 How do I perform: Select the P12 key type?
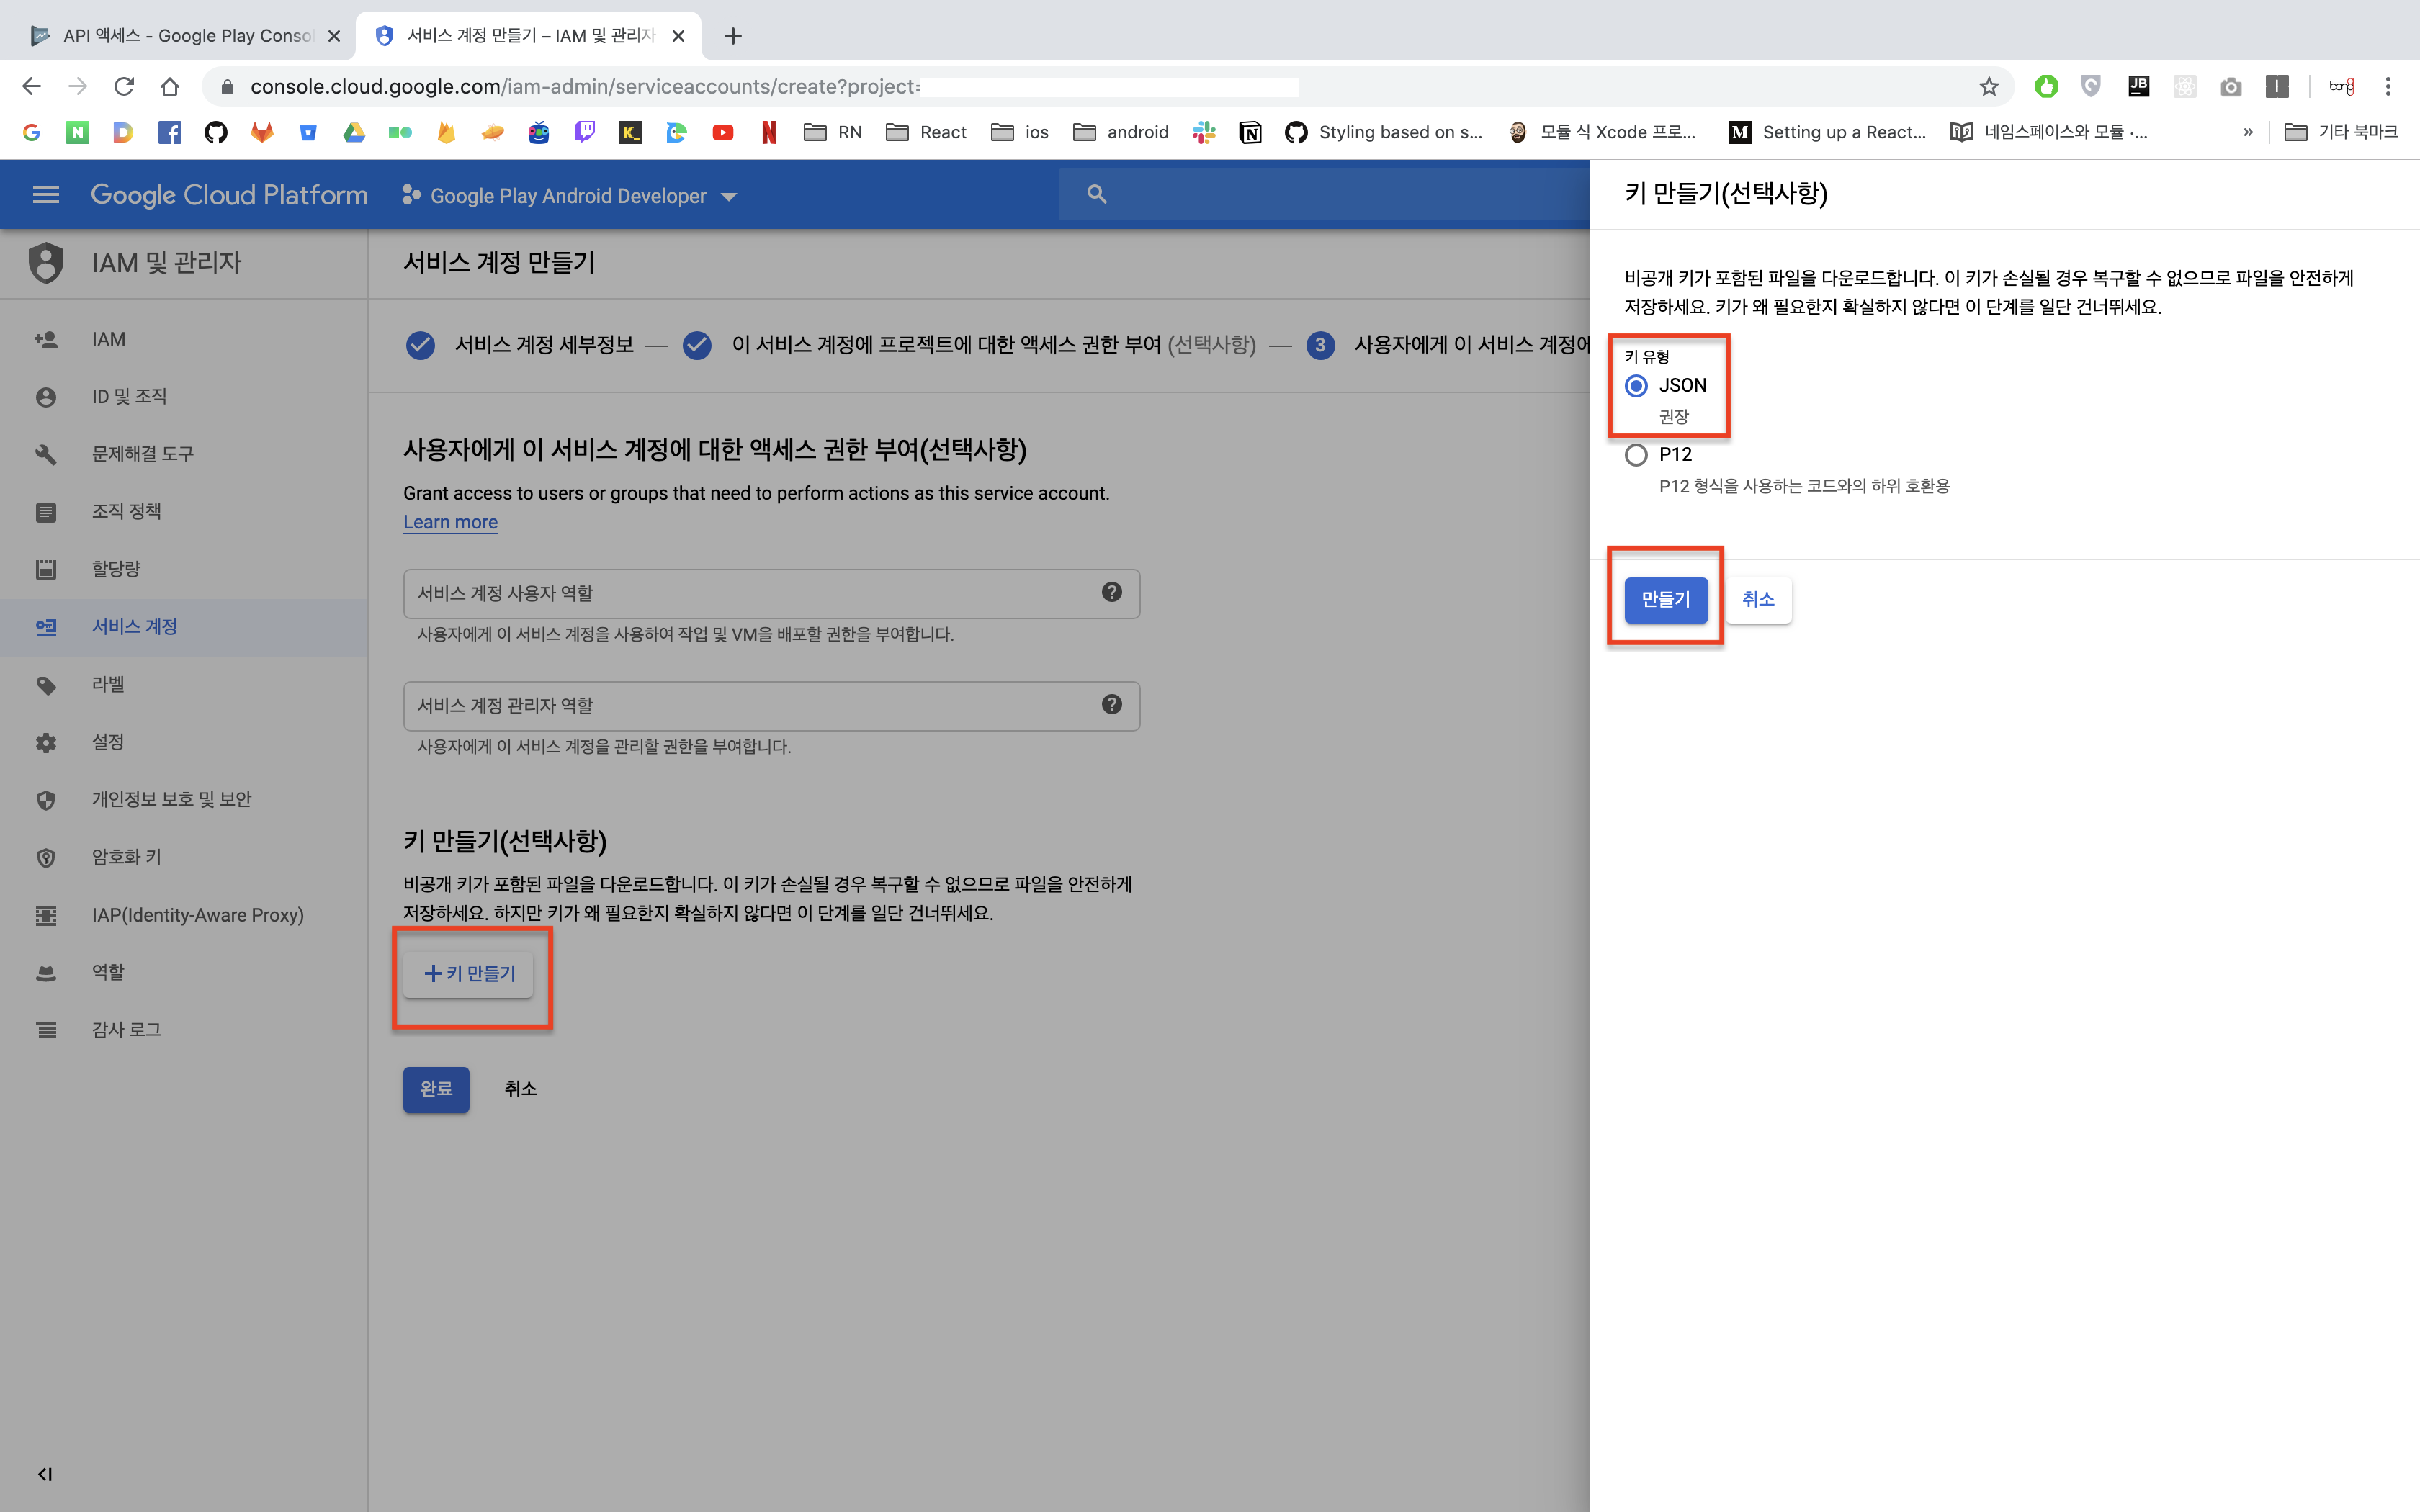1636,455
